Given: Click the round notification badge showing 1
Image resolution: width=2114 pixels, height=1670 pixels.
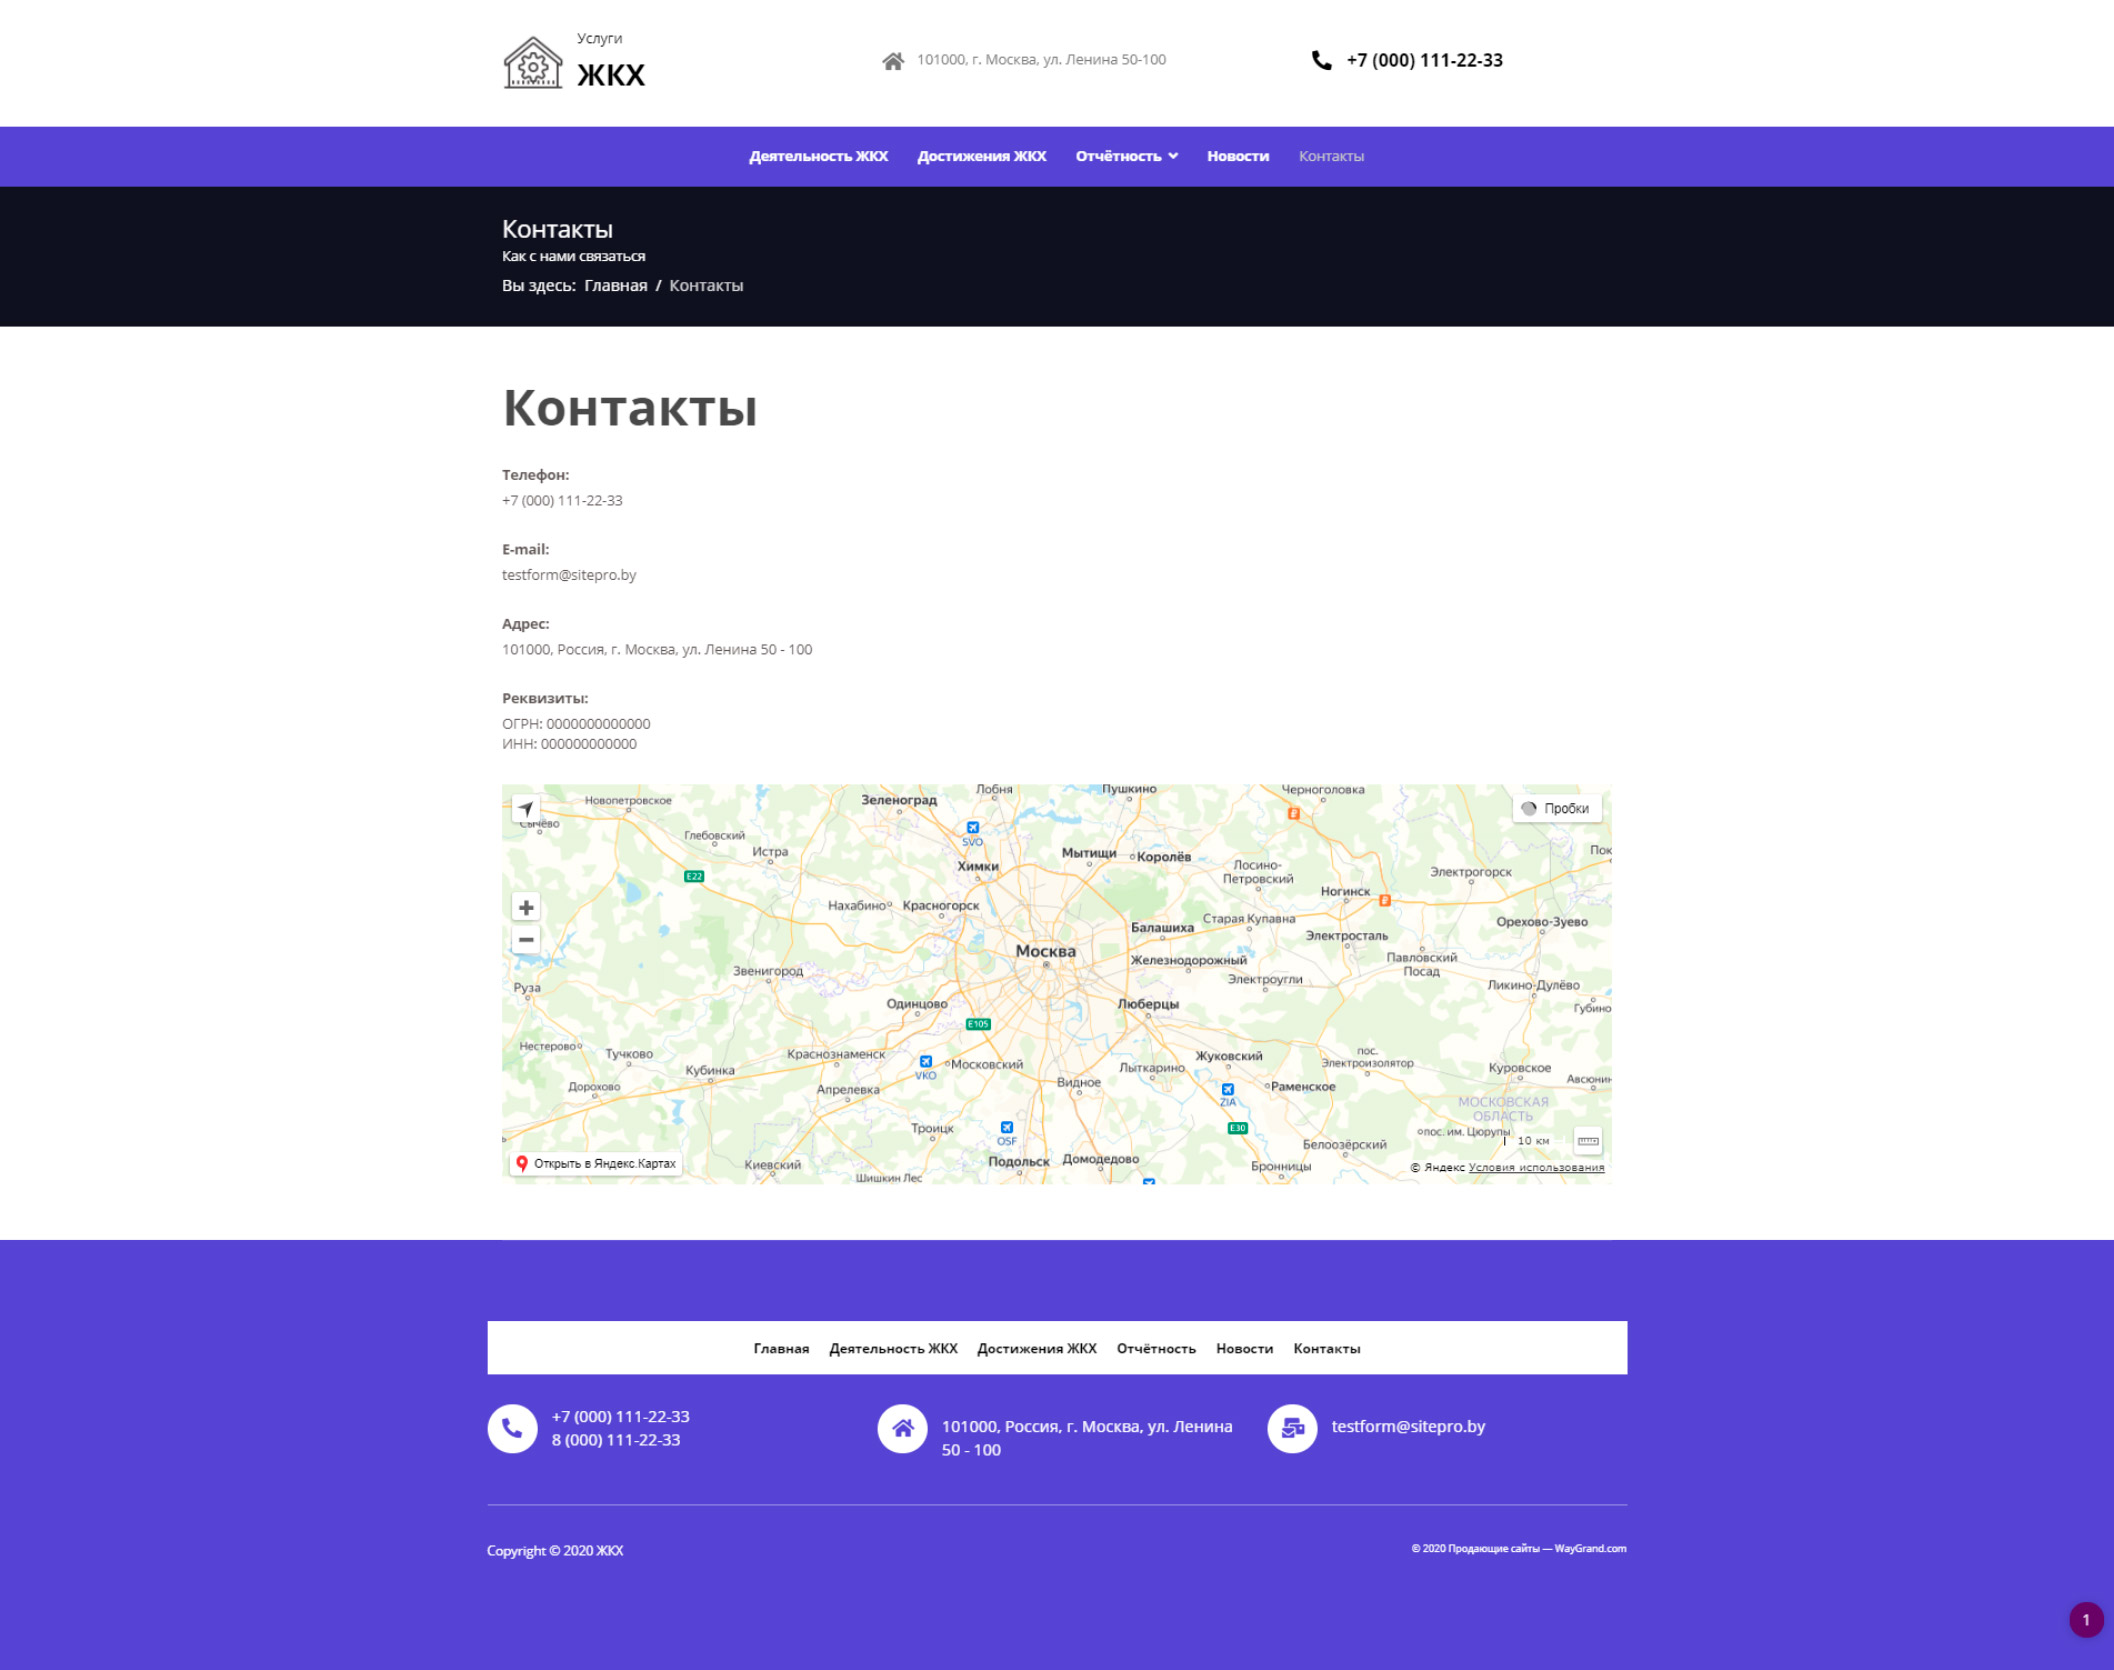Looking at the screenshot, I should (2085, 1620).
